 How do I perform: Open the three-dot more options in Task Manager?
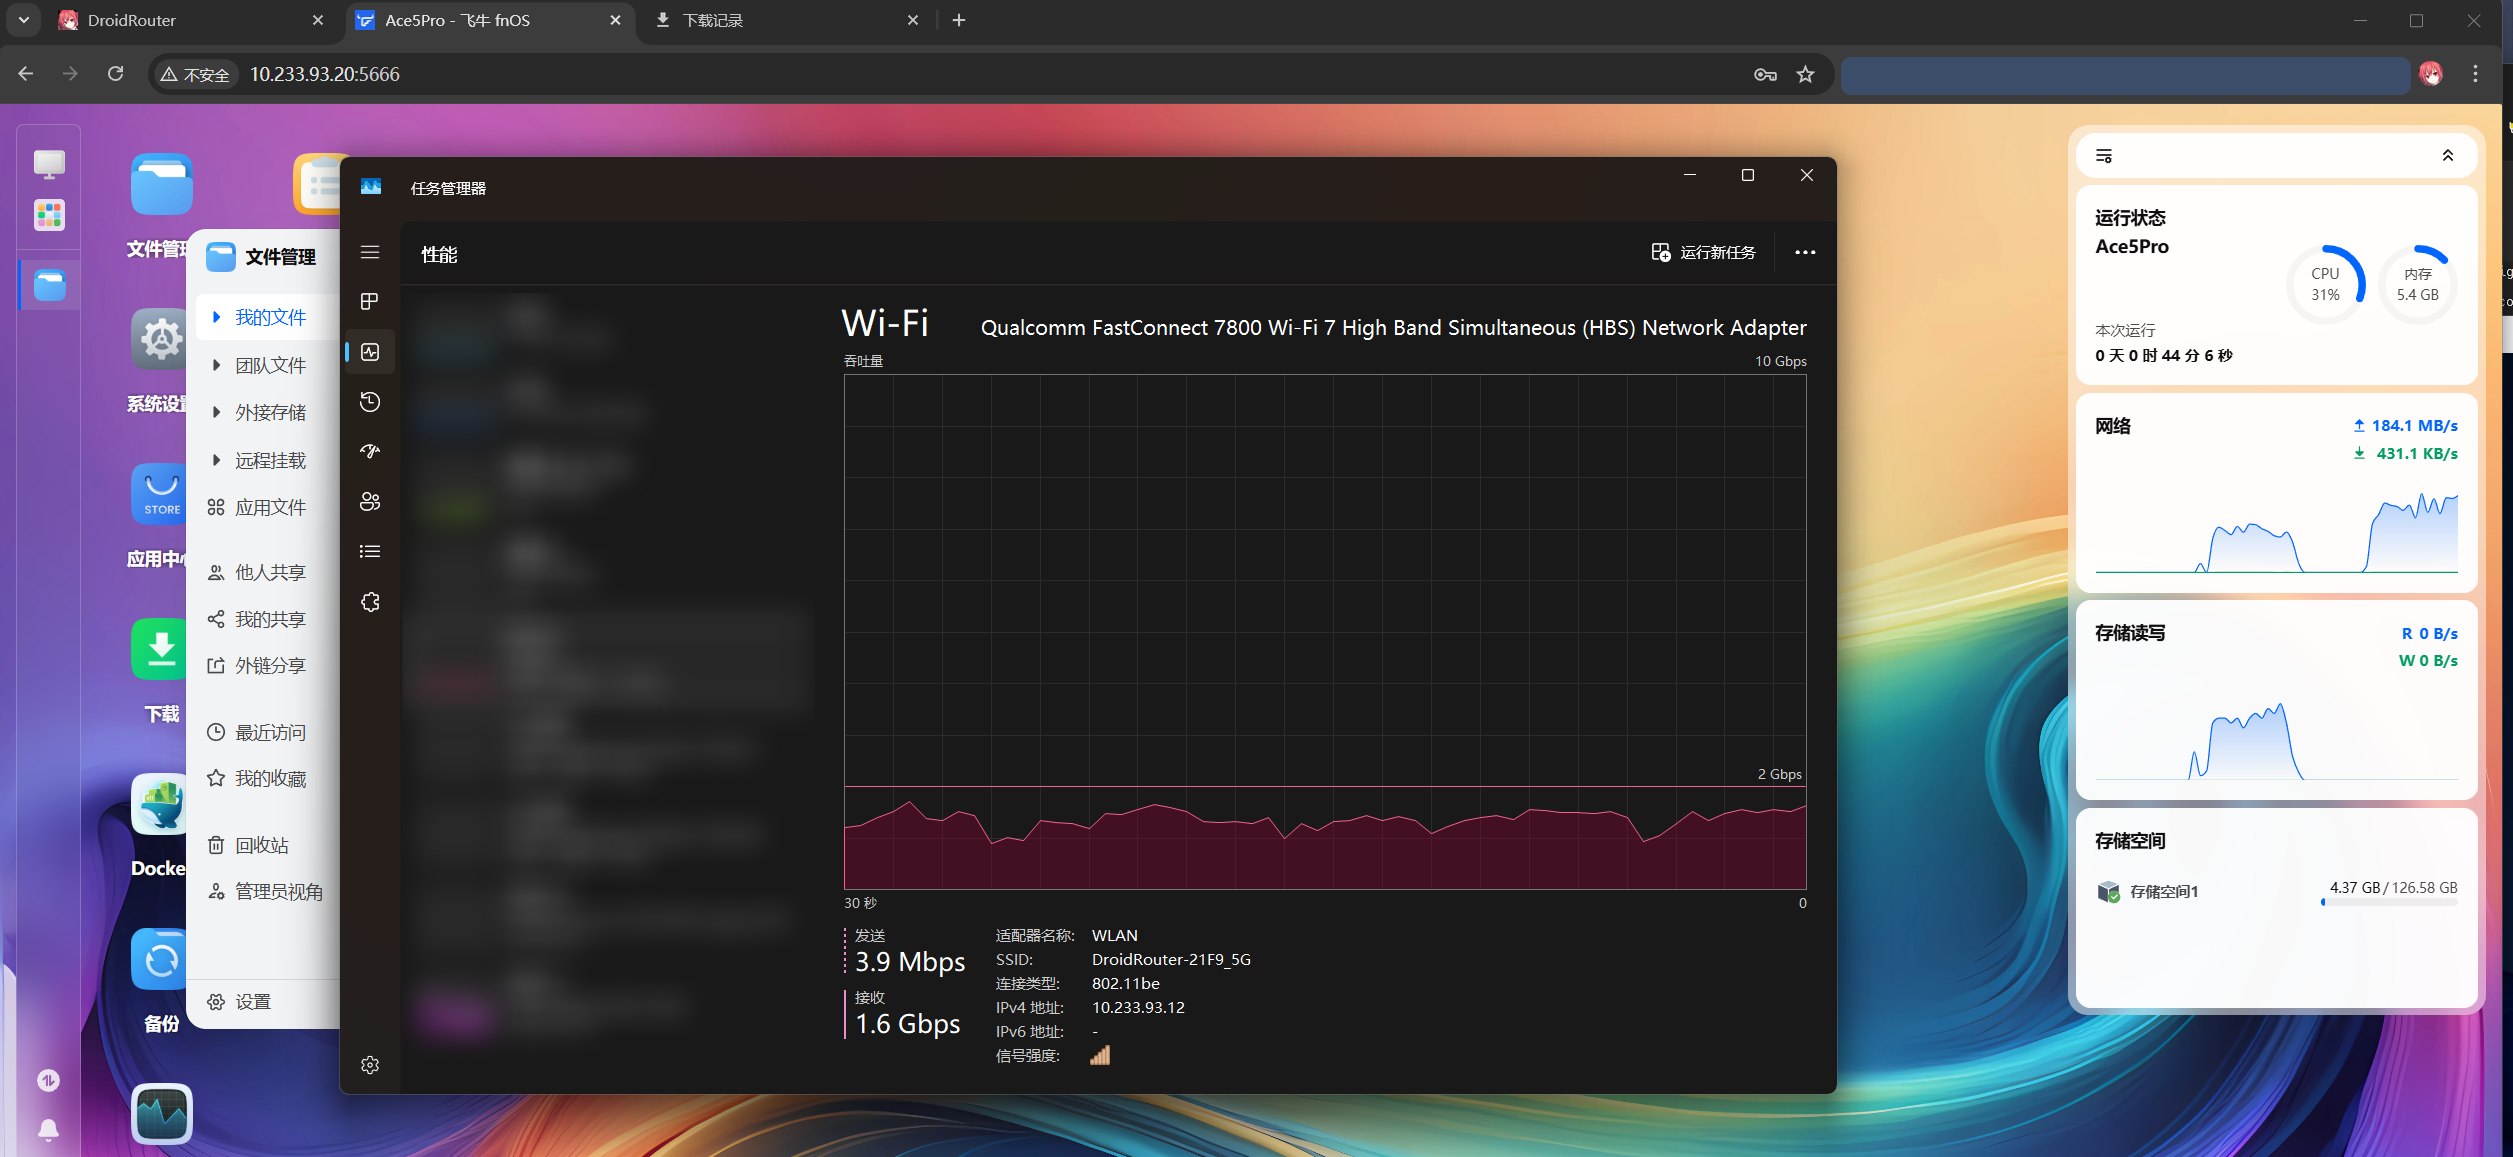point(1804,252)
